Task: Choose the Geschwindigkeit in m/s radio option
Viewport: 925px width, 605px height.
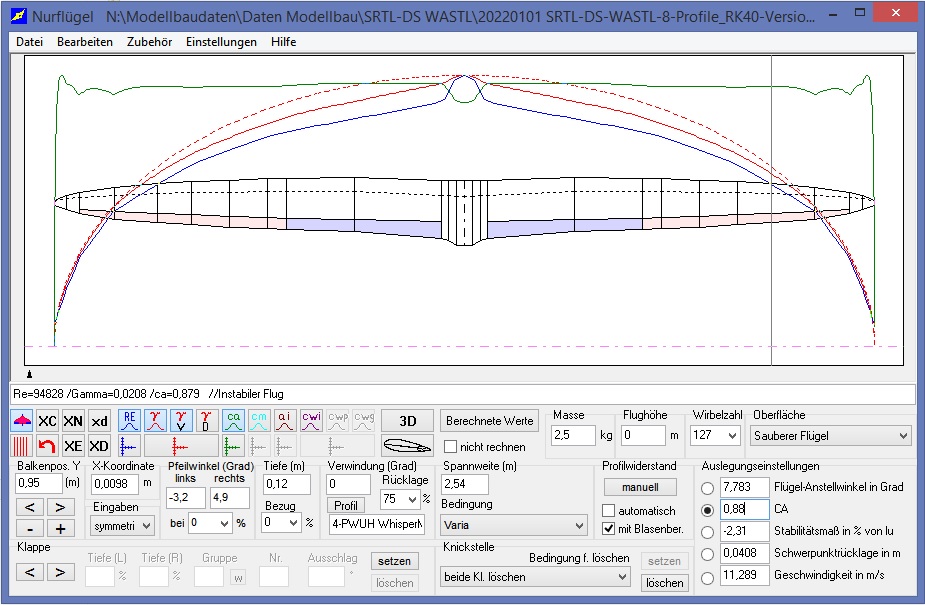Action: [708, 577]
